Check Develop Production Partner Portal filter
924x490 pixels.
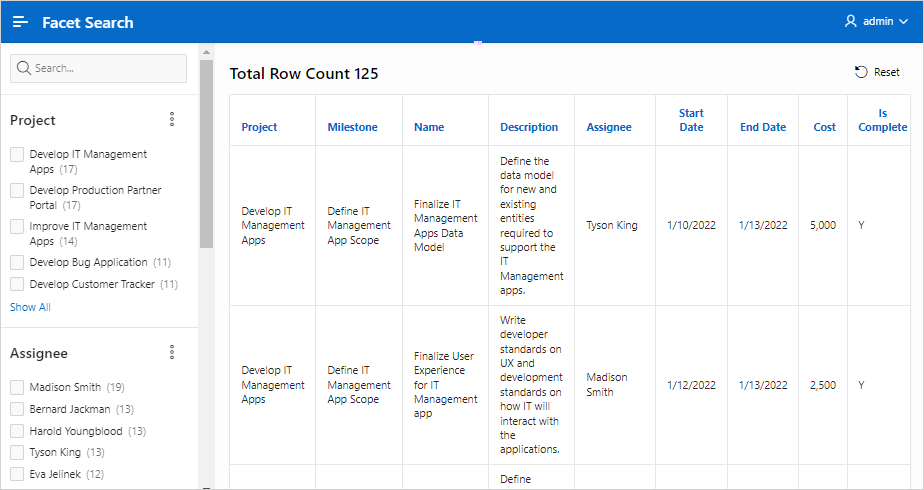(x=17, y=190)
